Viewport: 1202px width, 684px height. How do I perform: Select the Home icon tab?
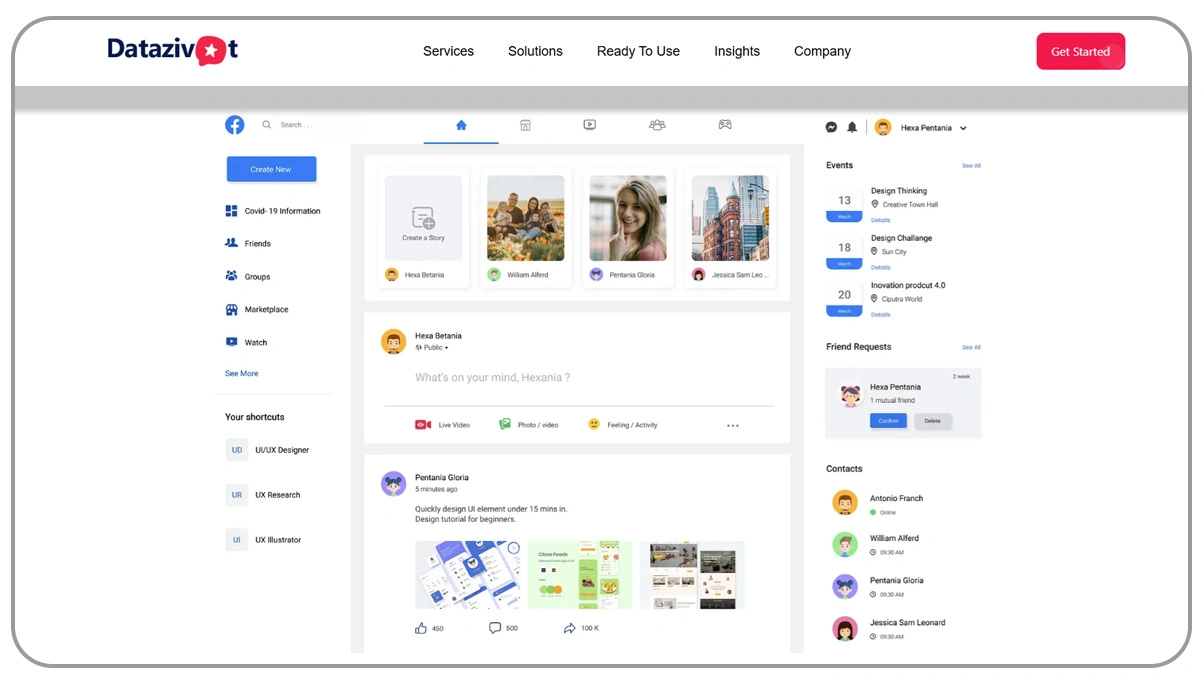tap(461, 125)
